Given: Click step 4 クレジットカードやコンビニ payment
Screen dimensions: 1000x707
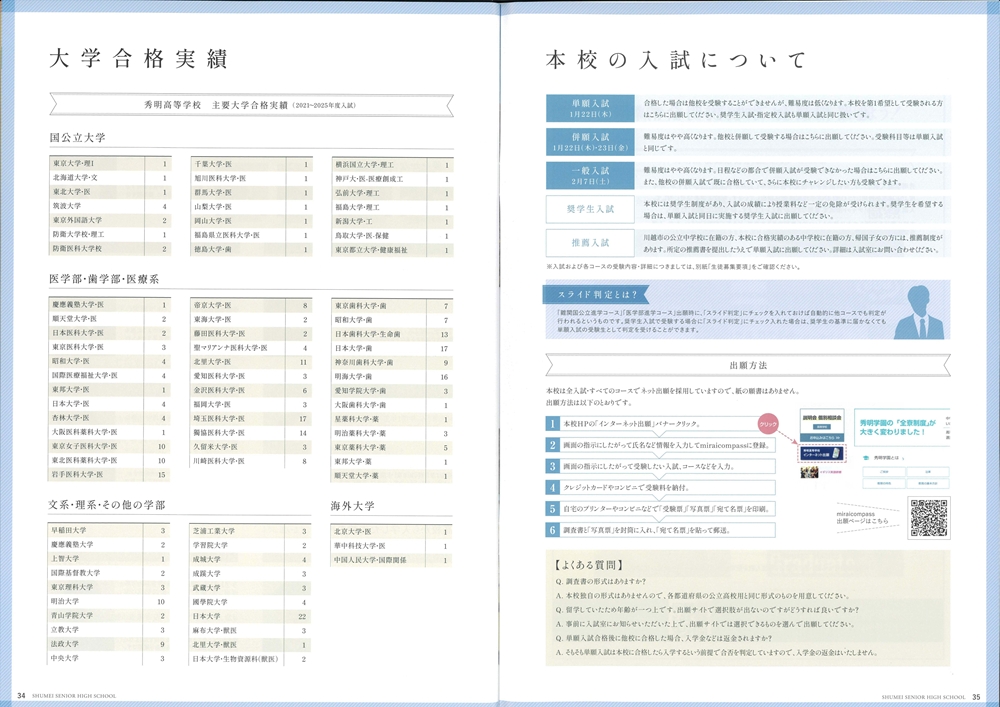Looking at the screenshot, I should tap(660, 488).
